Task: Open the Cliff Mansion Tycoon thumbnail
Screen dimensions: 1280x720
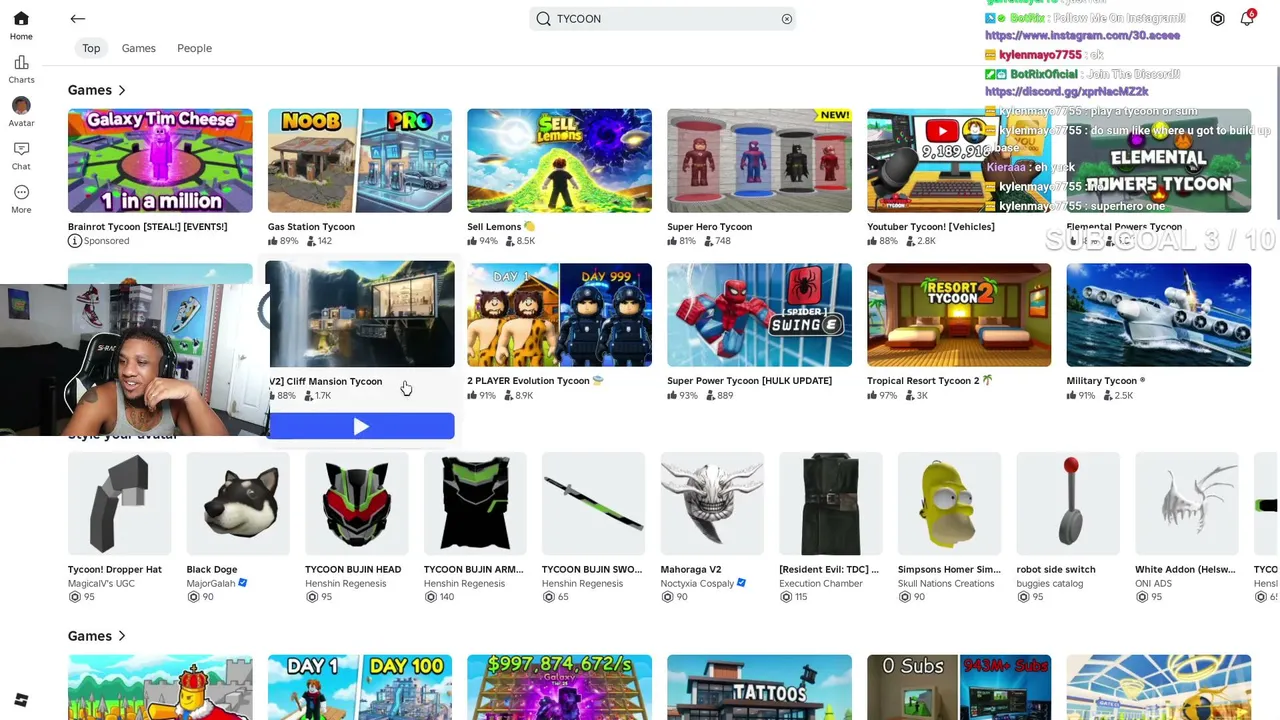Action: (360, 314)
